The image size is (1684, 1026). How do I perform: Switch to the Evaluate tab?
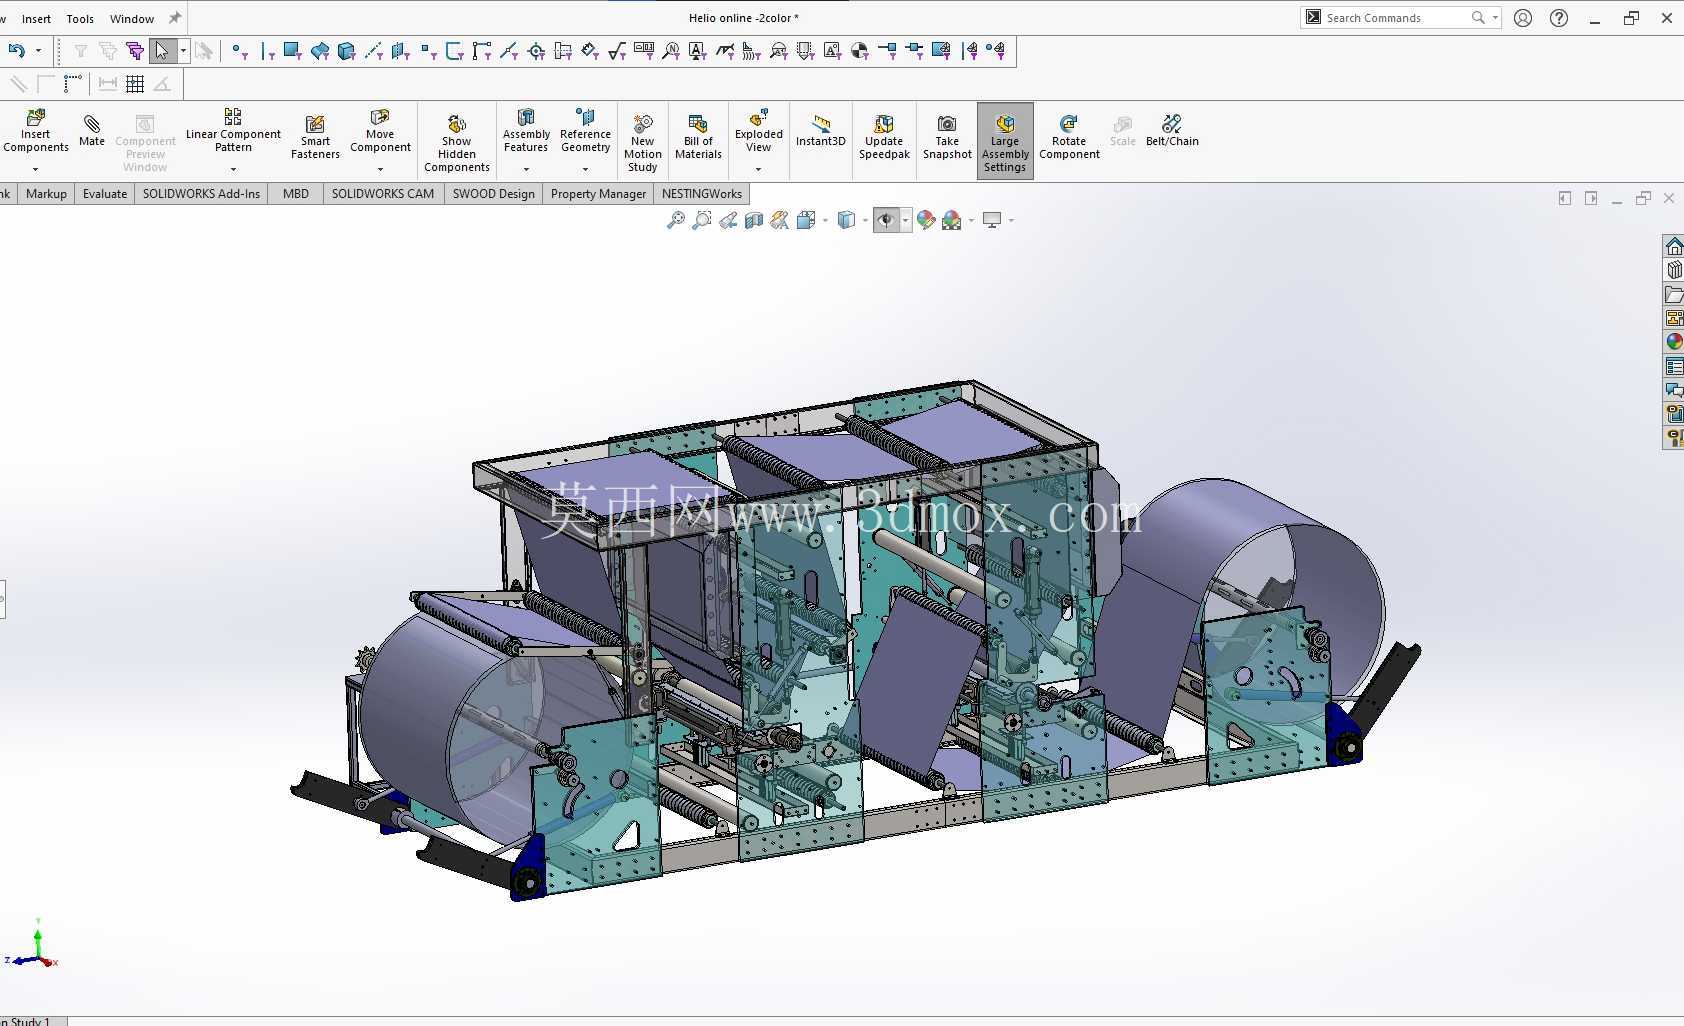coord(105,194)
